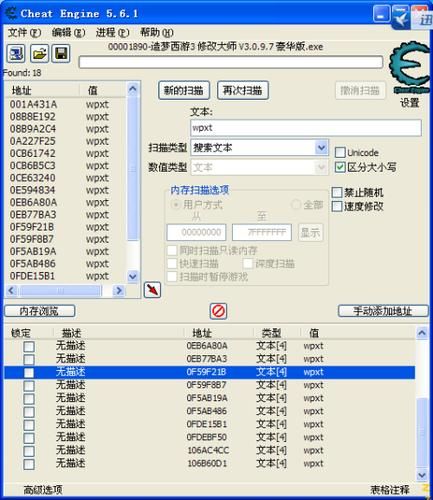This screenshot has width=433, height=500.
Task: Click the open folder load icon
Action: pos(39,53)
